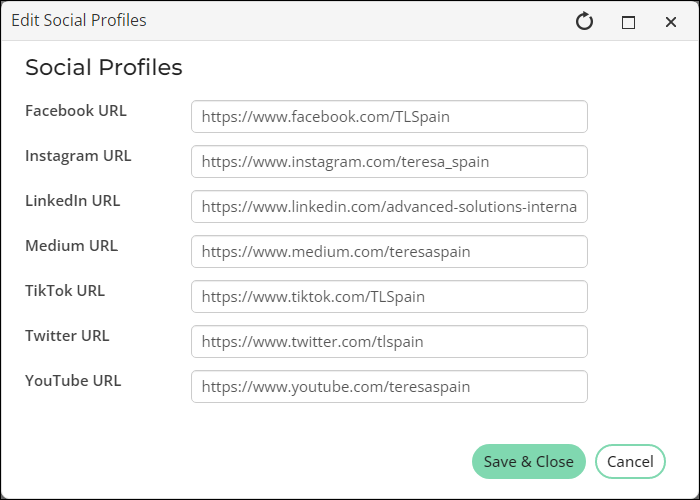Click the Facebook URL input field

(389, 117)
